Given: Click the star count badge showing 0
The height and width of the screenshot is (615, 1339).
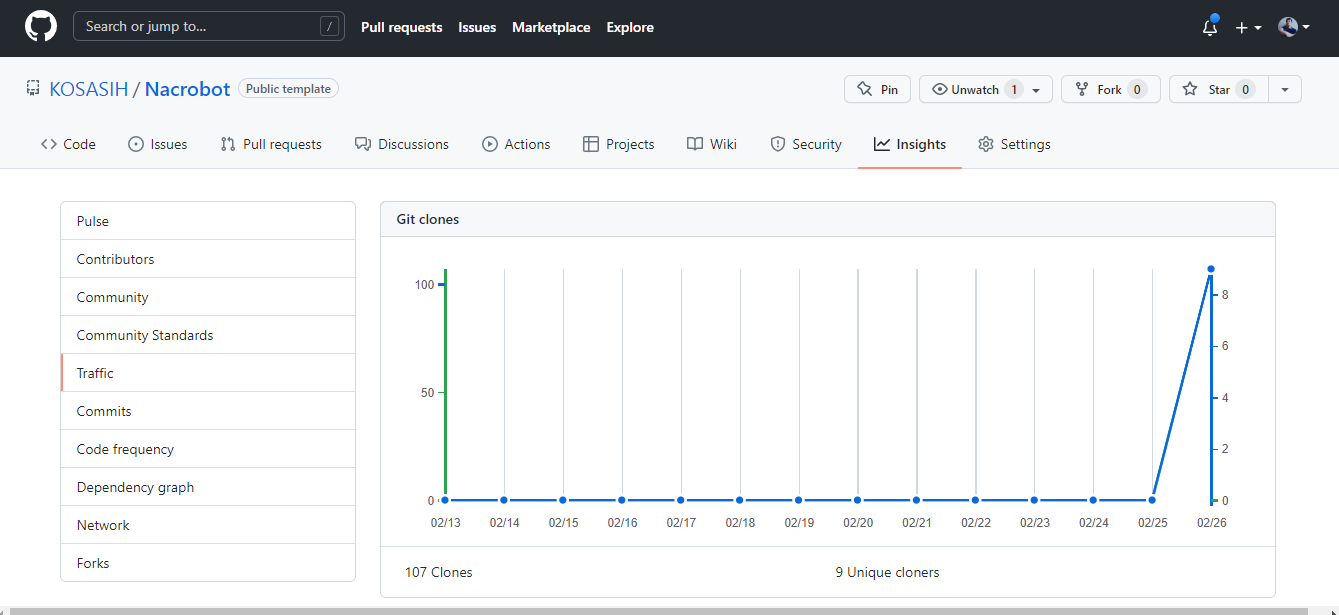Looking at the screenshot, I should (1245, 89).
